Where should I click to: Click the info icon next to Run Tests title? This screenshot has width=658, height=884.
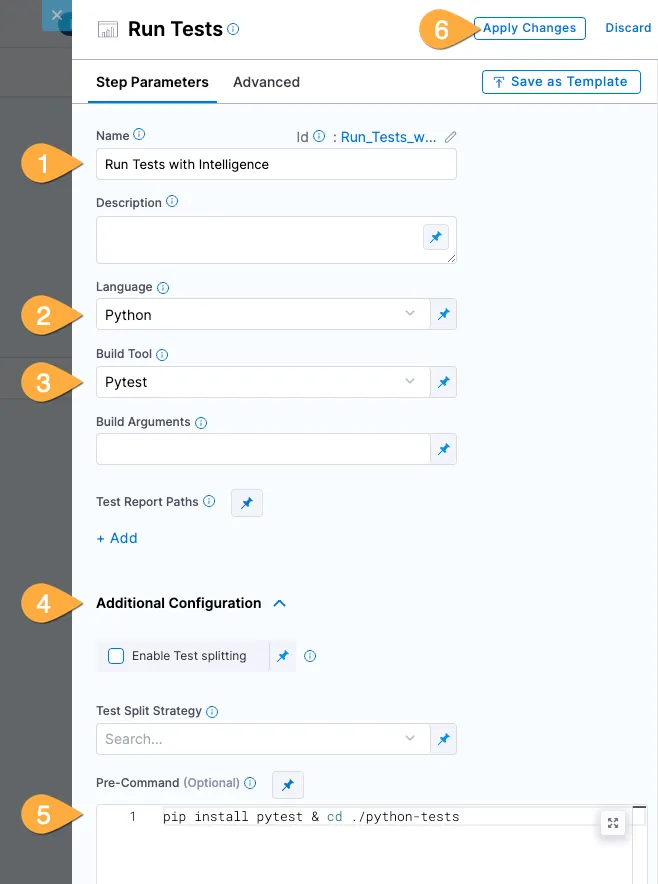[233, 30]
